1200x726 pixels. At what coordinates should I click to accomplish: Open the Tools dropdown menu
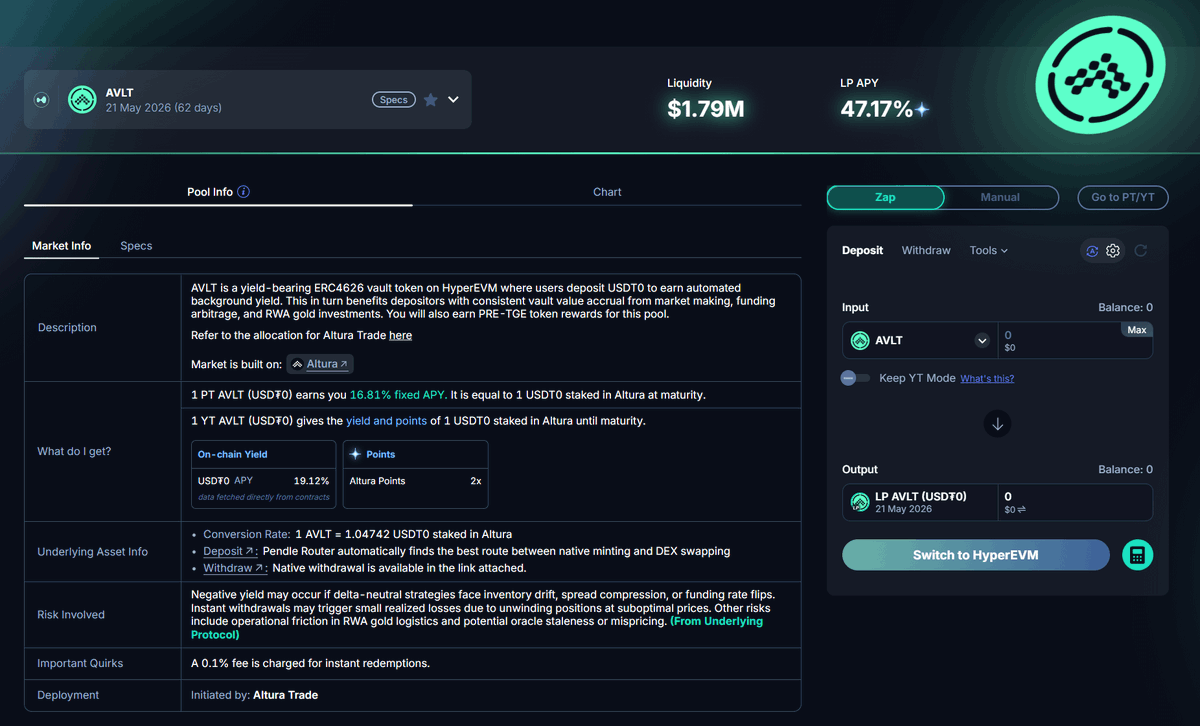[x=989, y=250]
